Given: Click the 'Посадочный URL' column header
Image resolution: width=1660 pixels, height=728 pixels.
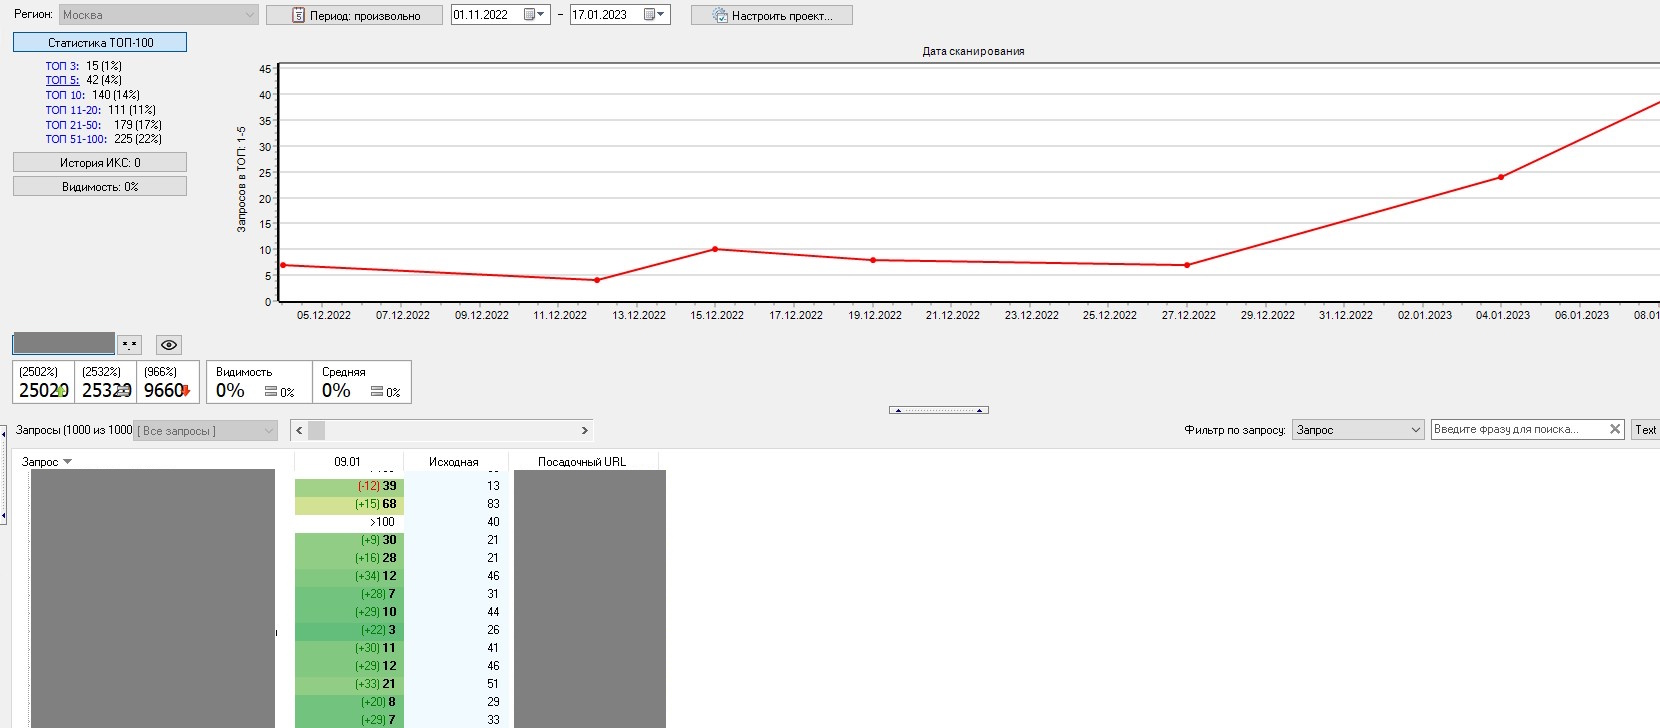Looking at the screenshot, I should click(x=582, y=462).
